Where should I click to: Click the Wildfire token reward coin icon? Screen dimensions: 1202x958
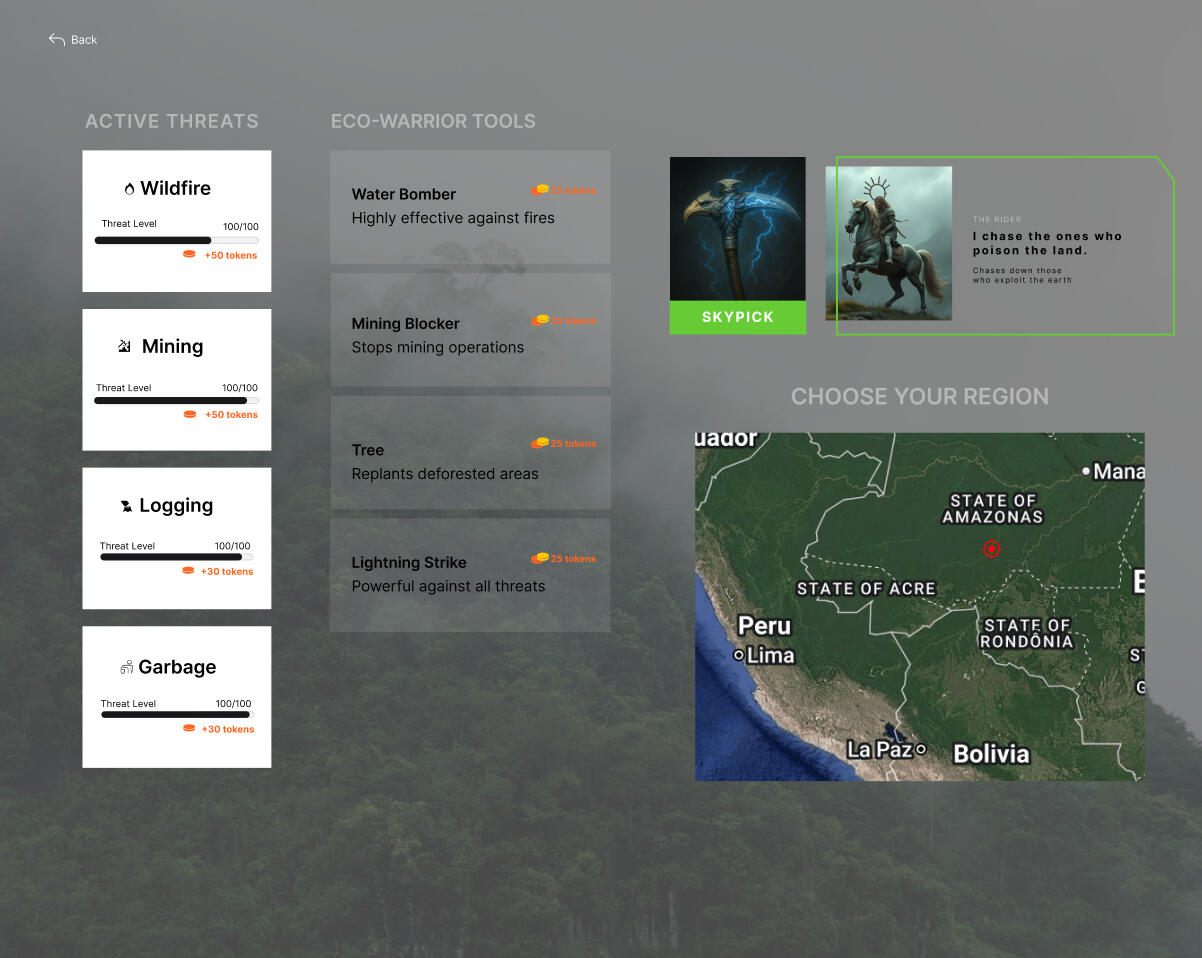[x=189, y=255]
